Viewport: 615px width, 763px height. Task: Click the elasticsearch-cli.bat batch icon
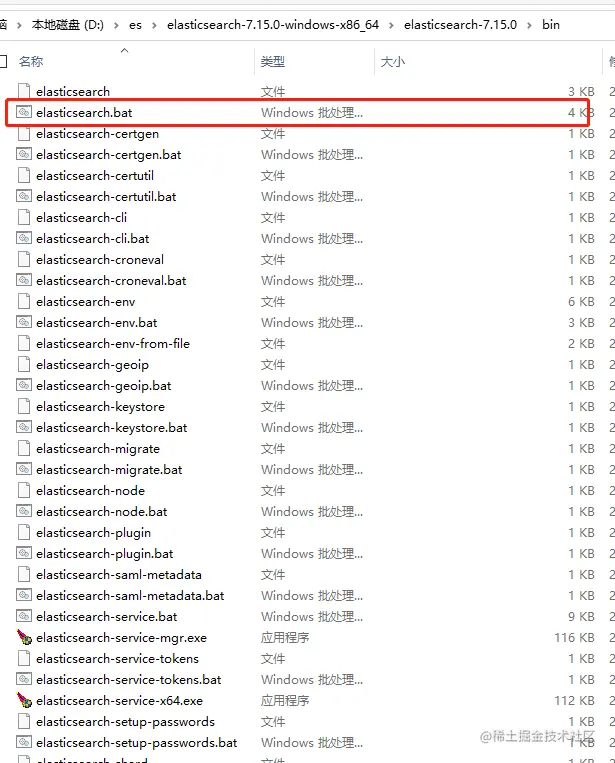point(24,238)
